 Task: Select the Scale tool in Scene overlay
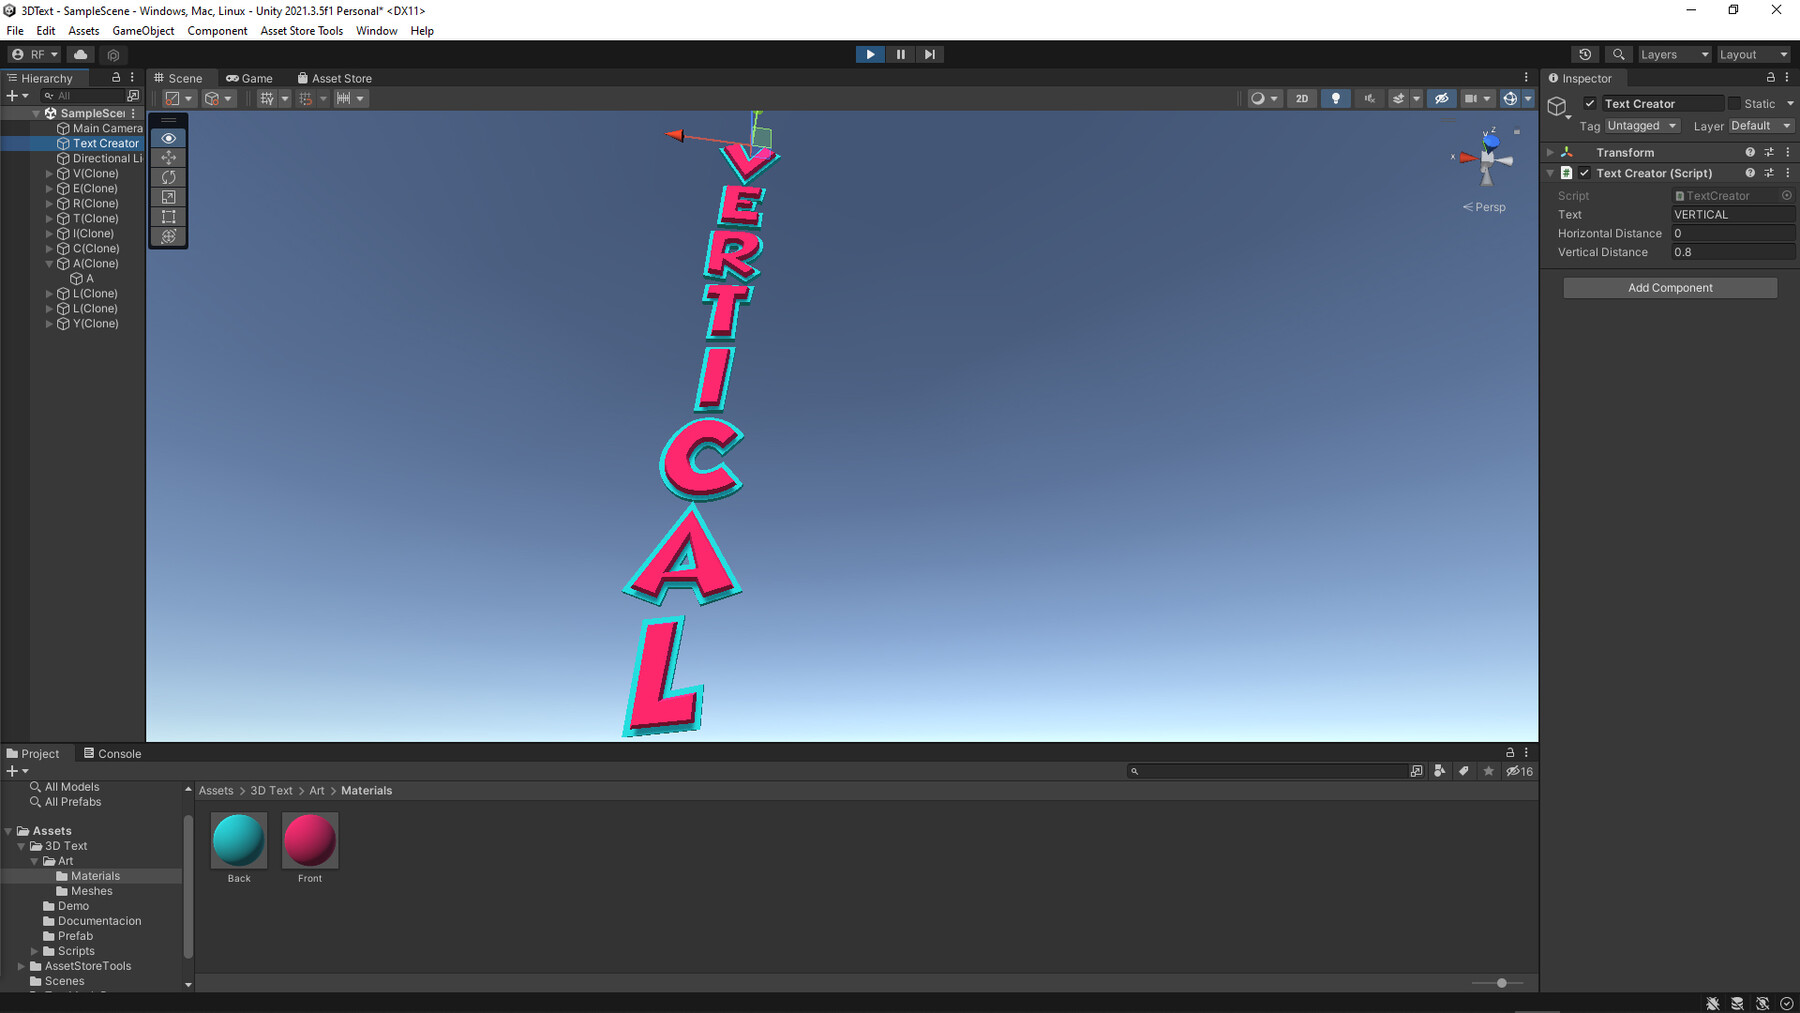[168, 197]
